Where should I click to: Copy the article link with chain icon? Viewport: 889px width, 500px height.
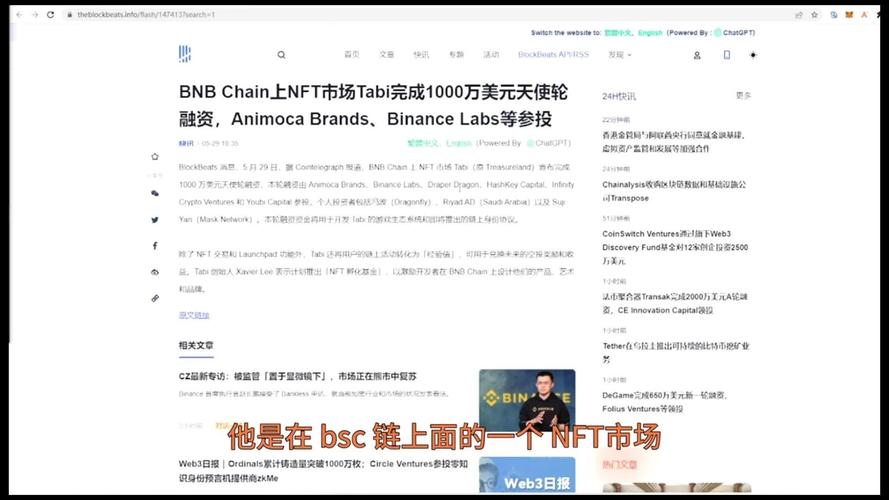(155, 298)
